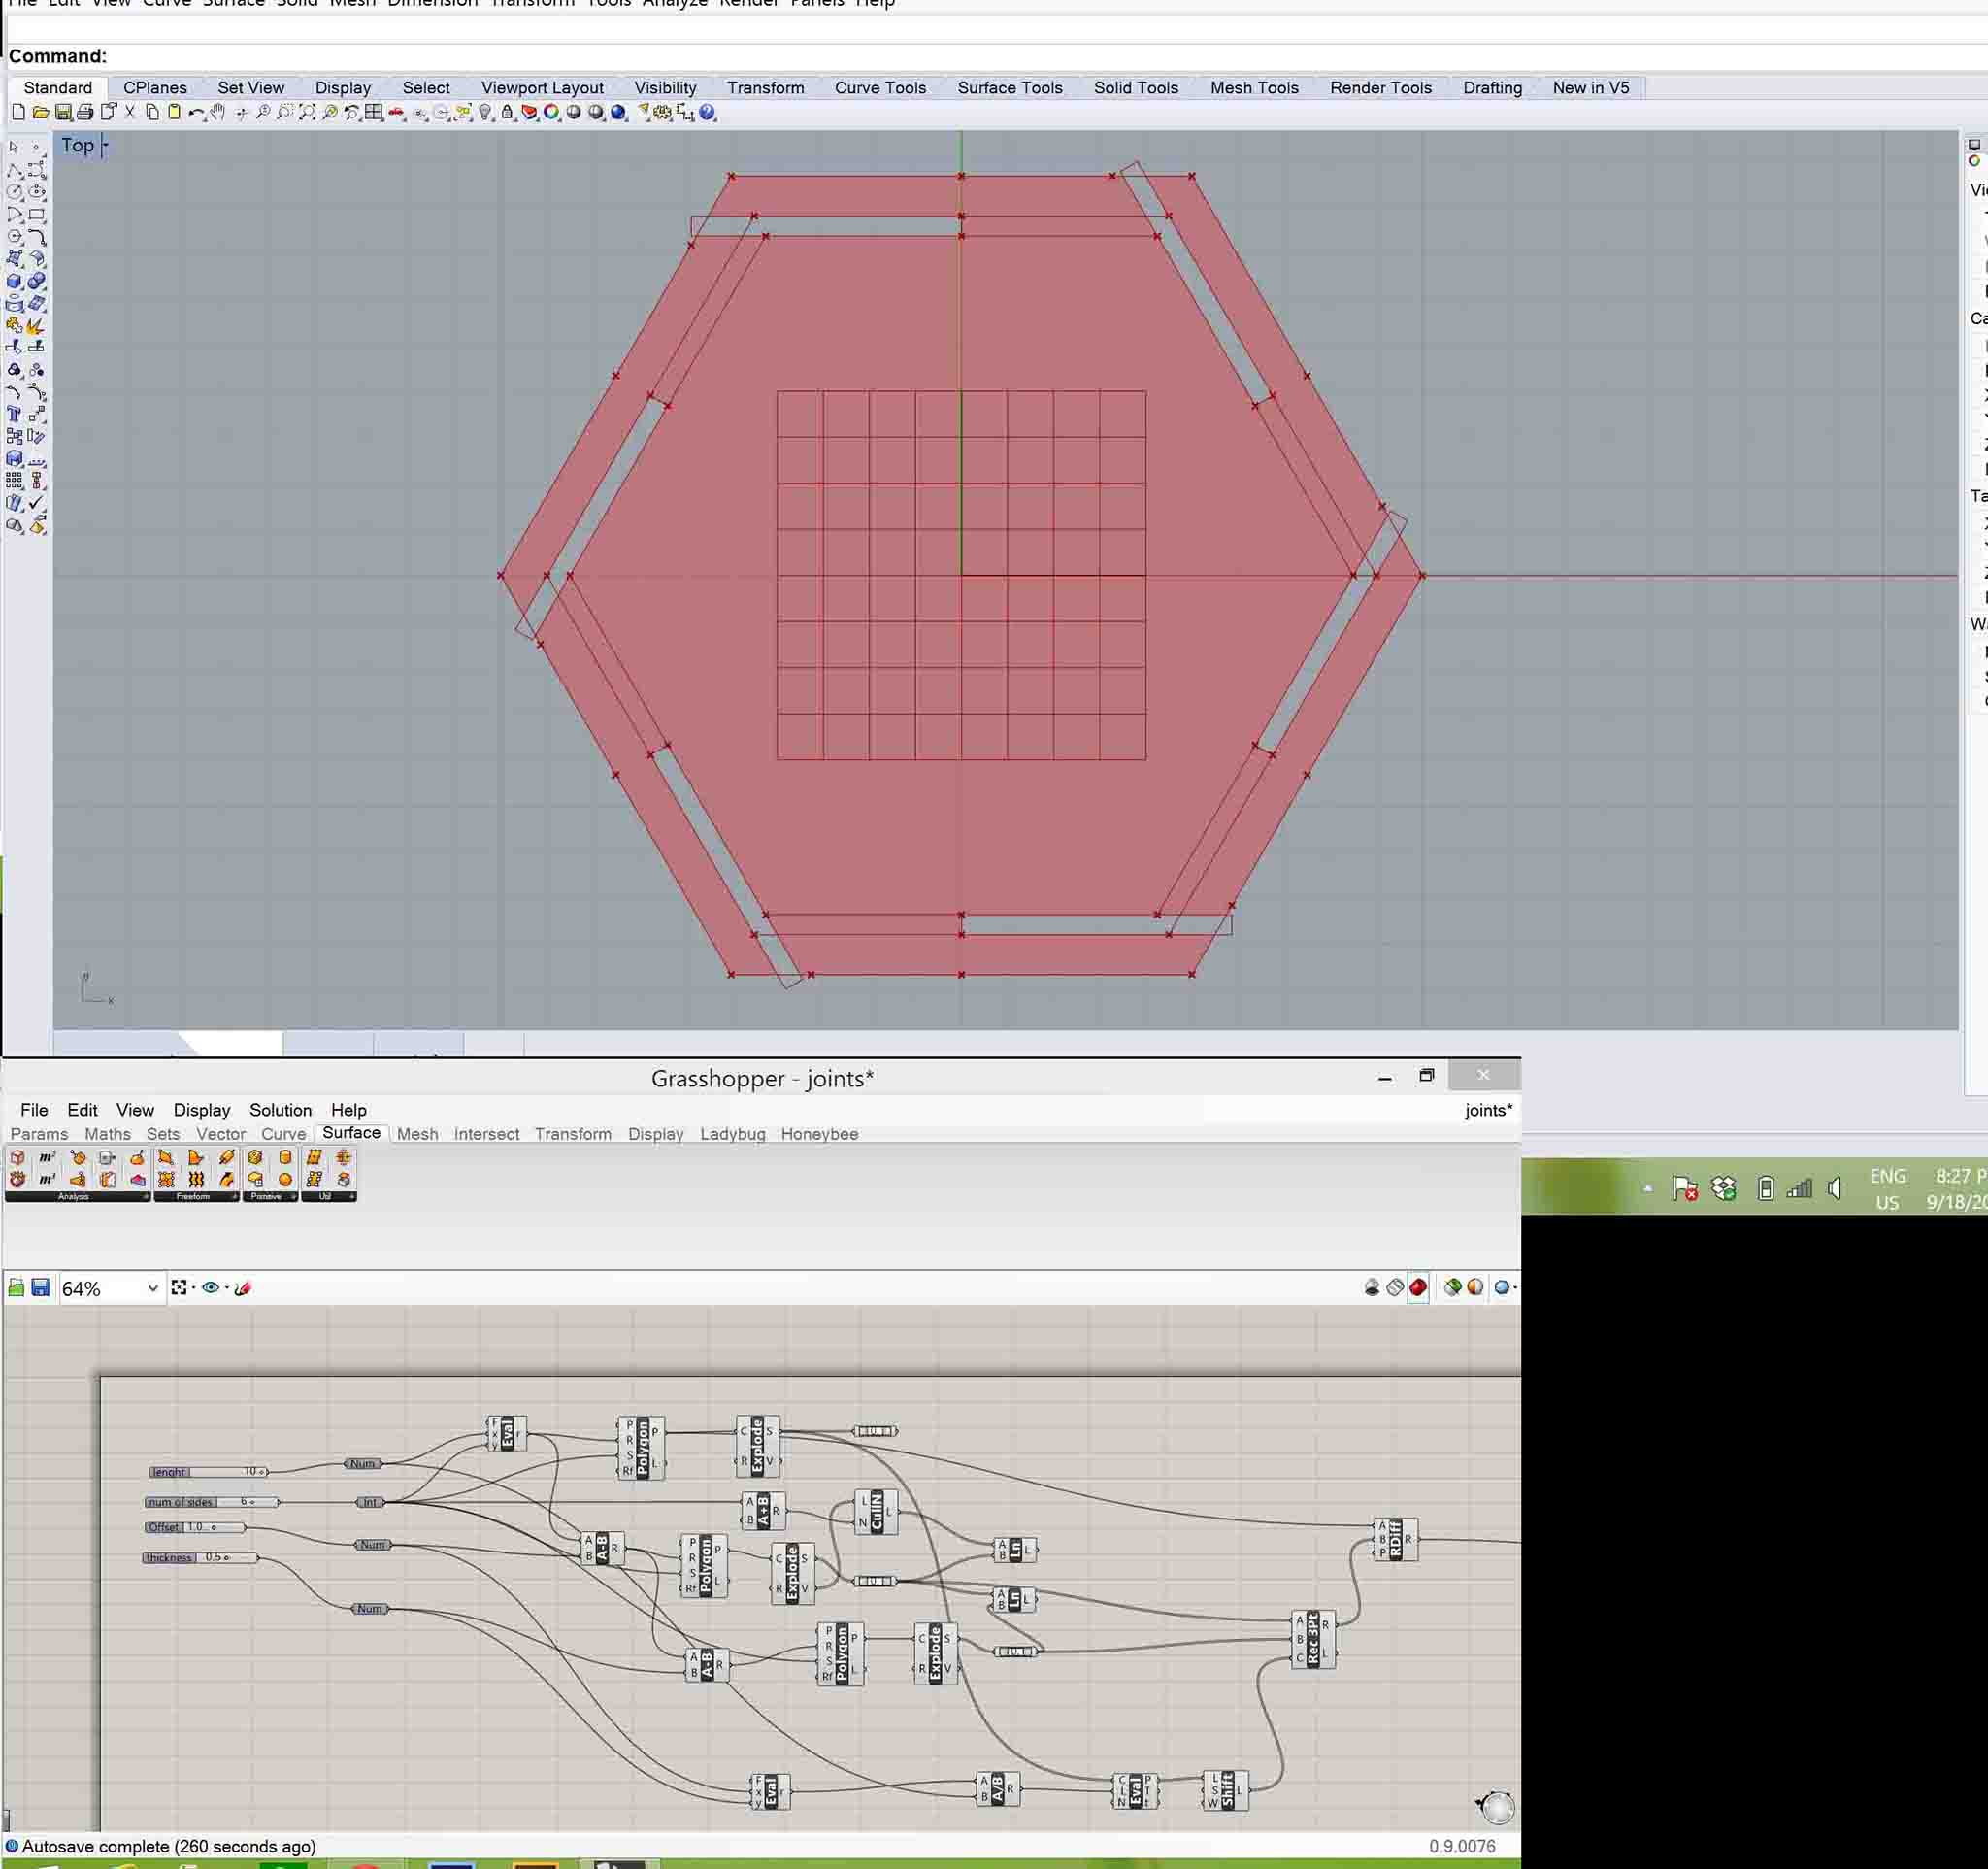Click the Save disk icon in Rhino toolbar

pyautogui.click(x=63, y=112)
